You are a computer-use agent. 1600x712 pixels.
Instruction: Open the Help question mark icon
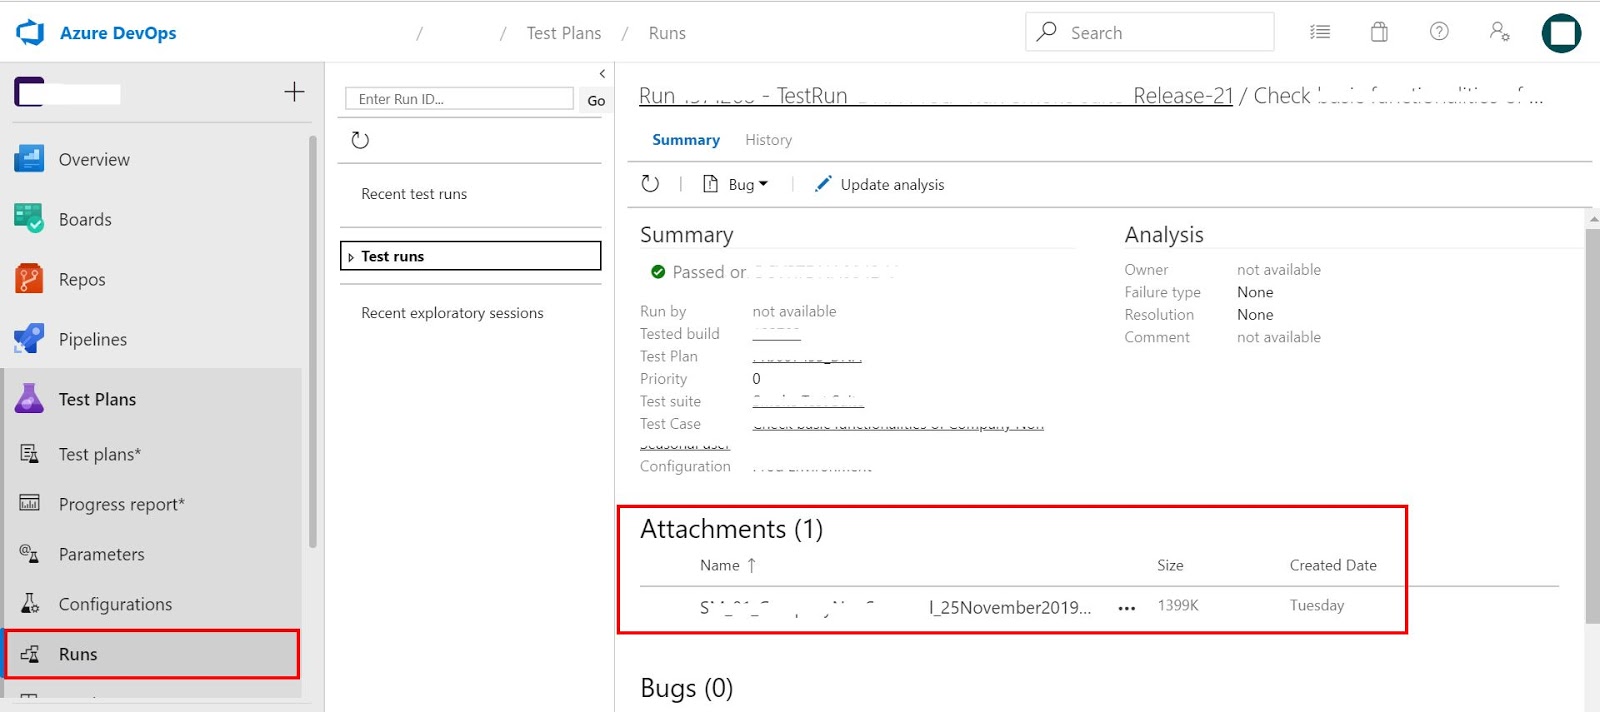click(1439, 32)
